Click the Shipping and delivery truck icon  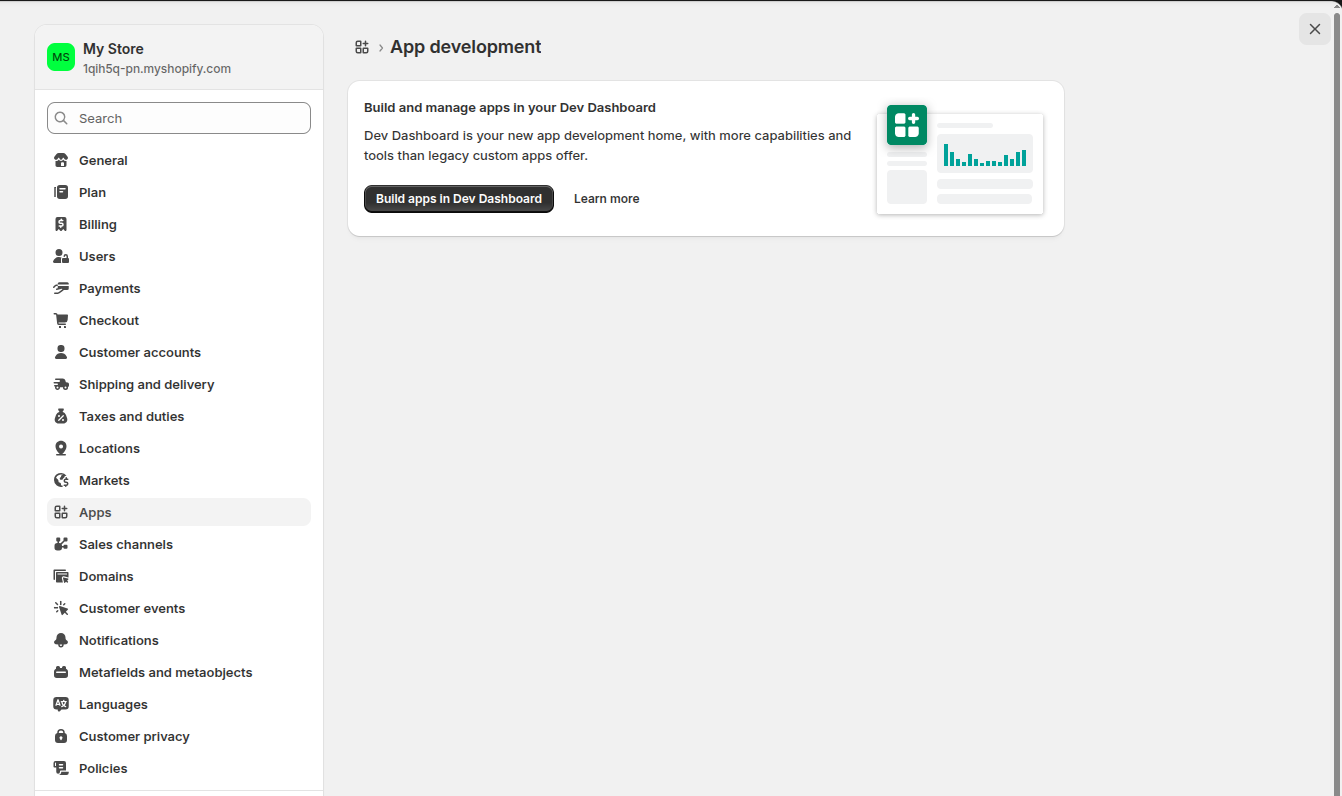[61, 384]
